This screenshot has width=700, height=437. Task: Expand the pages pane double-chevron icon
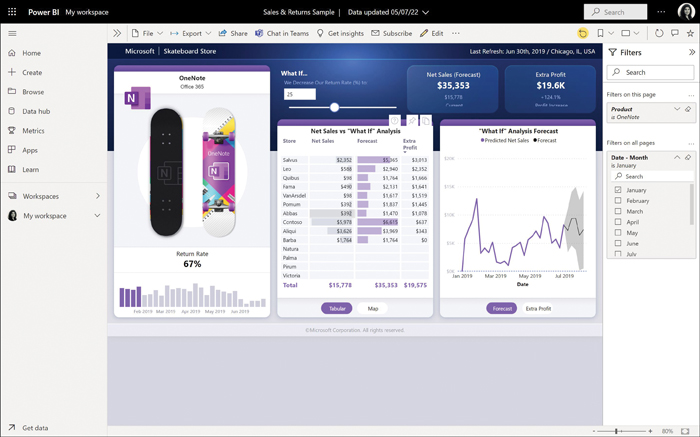point(117,33)
